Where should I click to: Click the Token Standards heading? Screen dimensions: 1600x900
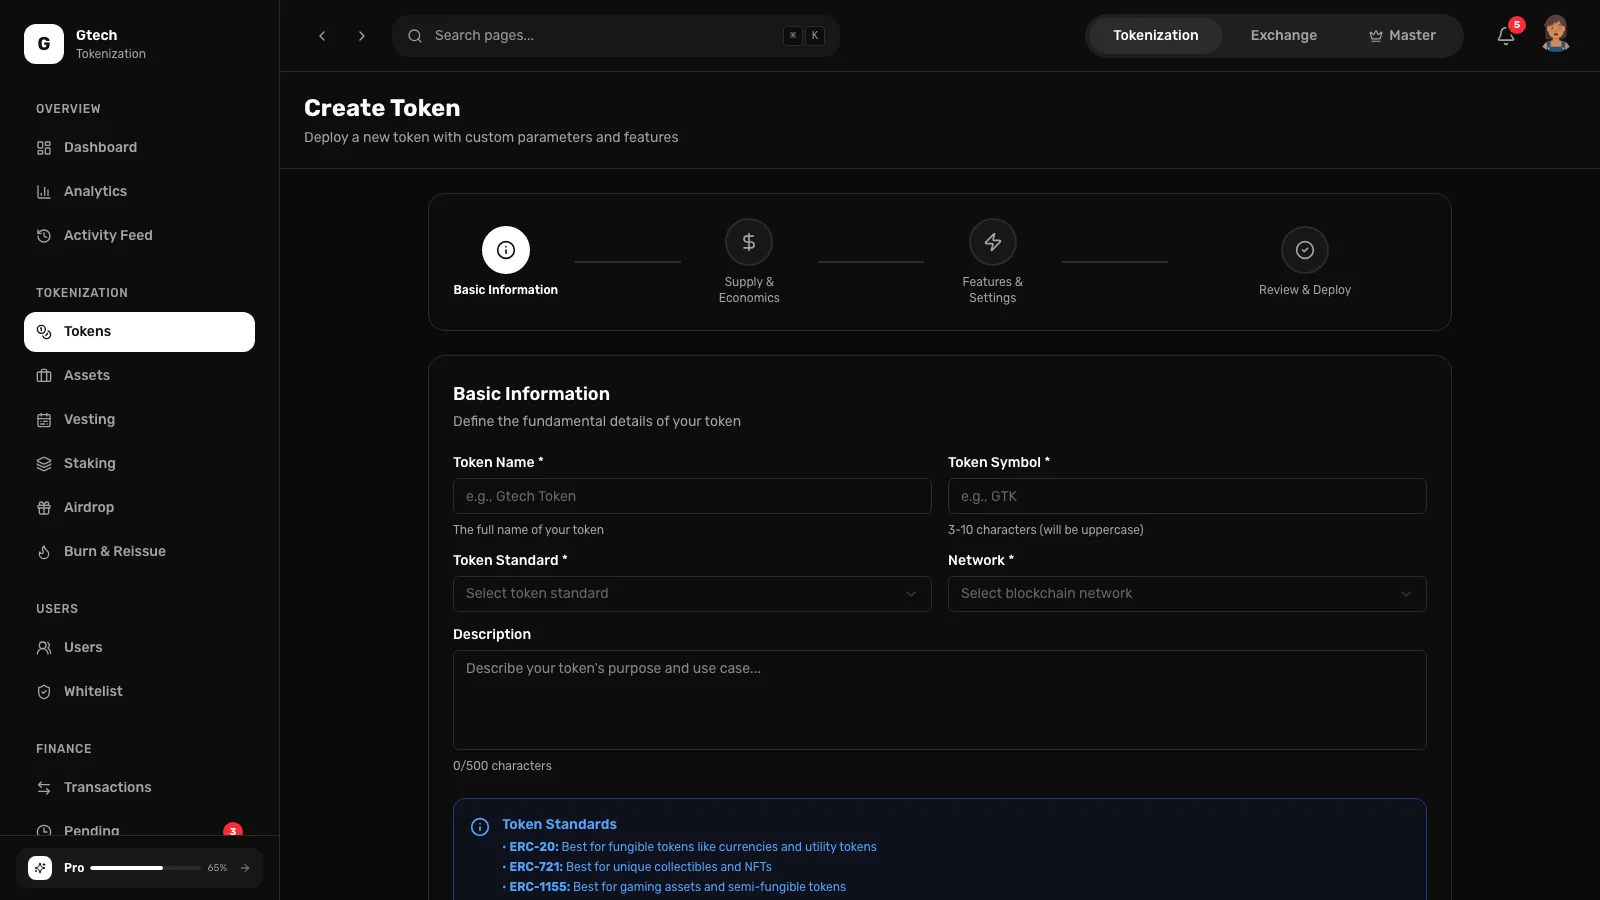(559, 825)
